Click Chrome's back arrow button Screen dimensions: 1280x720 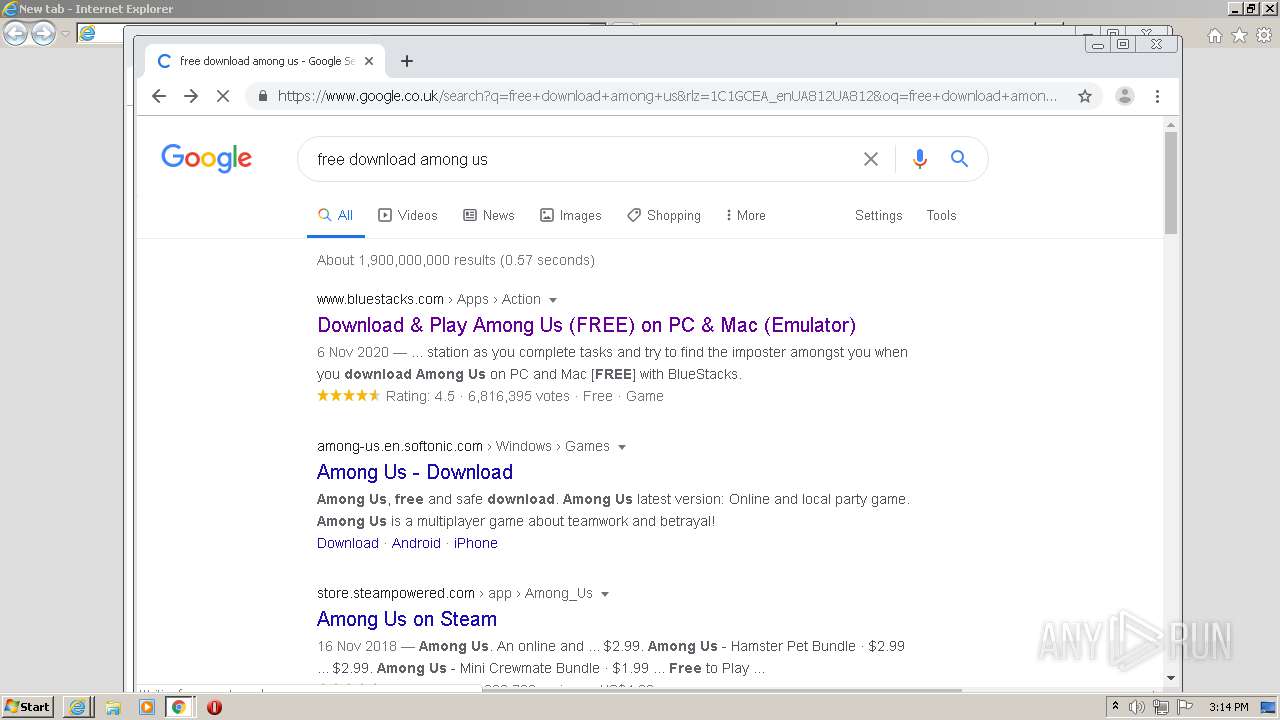click(x=159, y=96)
